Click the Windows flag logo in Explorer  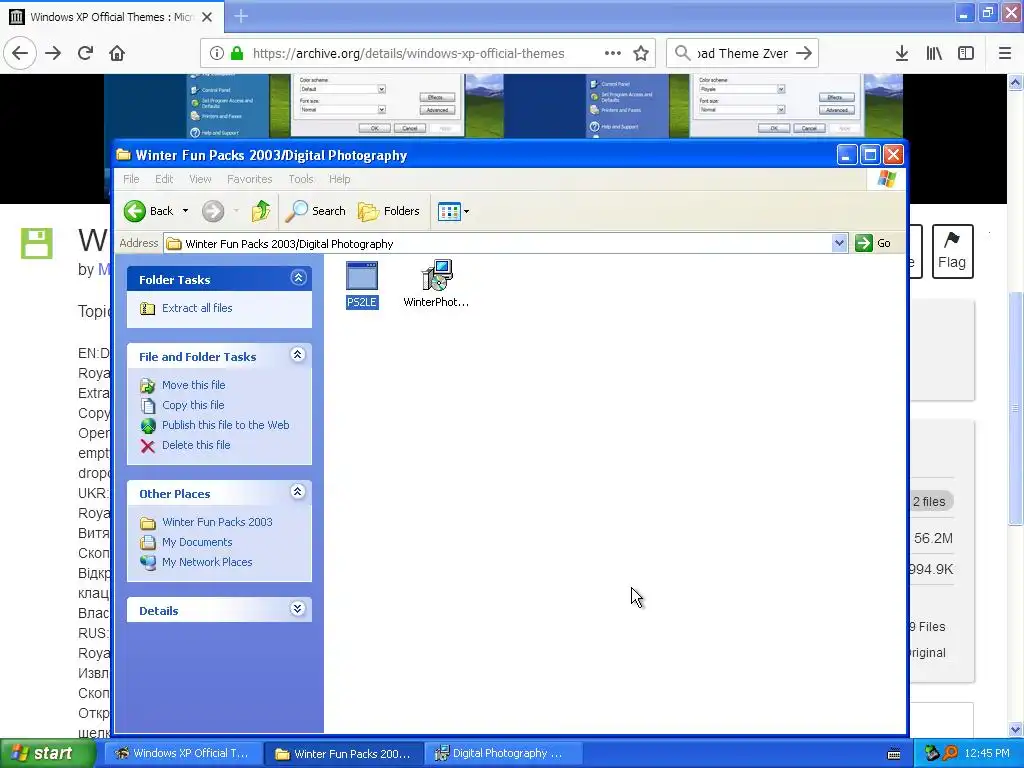(x=887, y=178)
